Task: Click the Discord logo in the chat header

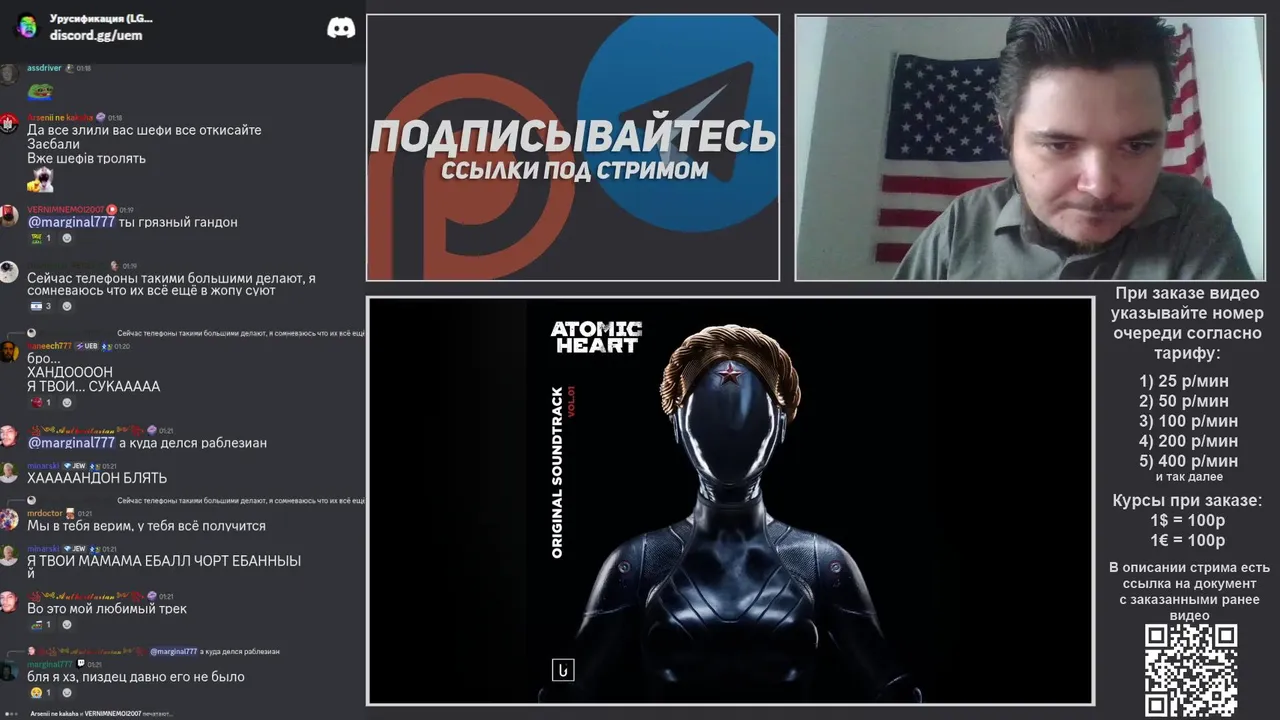Action: pos(341,28)
